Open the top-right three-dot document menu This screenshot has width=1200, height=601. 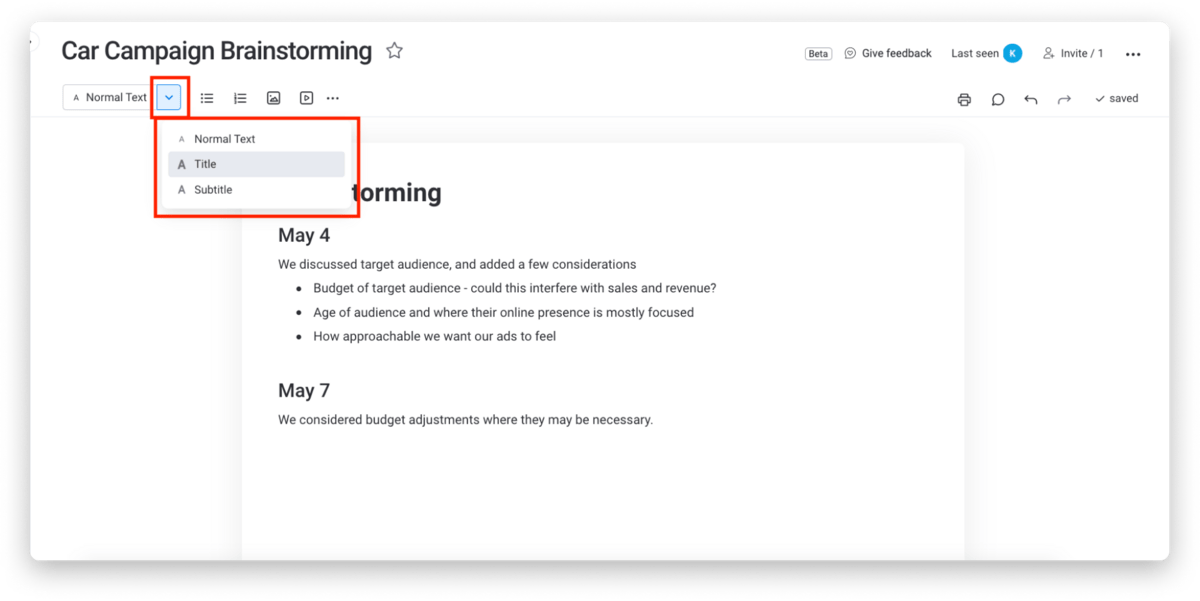click(1133, 54)
